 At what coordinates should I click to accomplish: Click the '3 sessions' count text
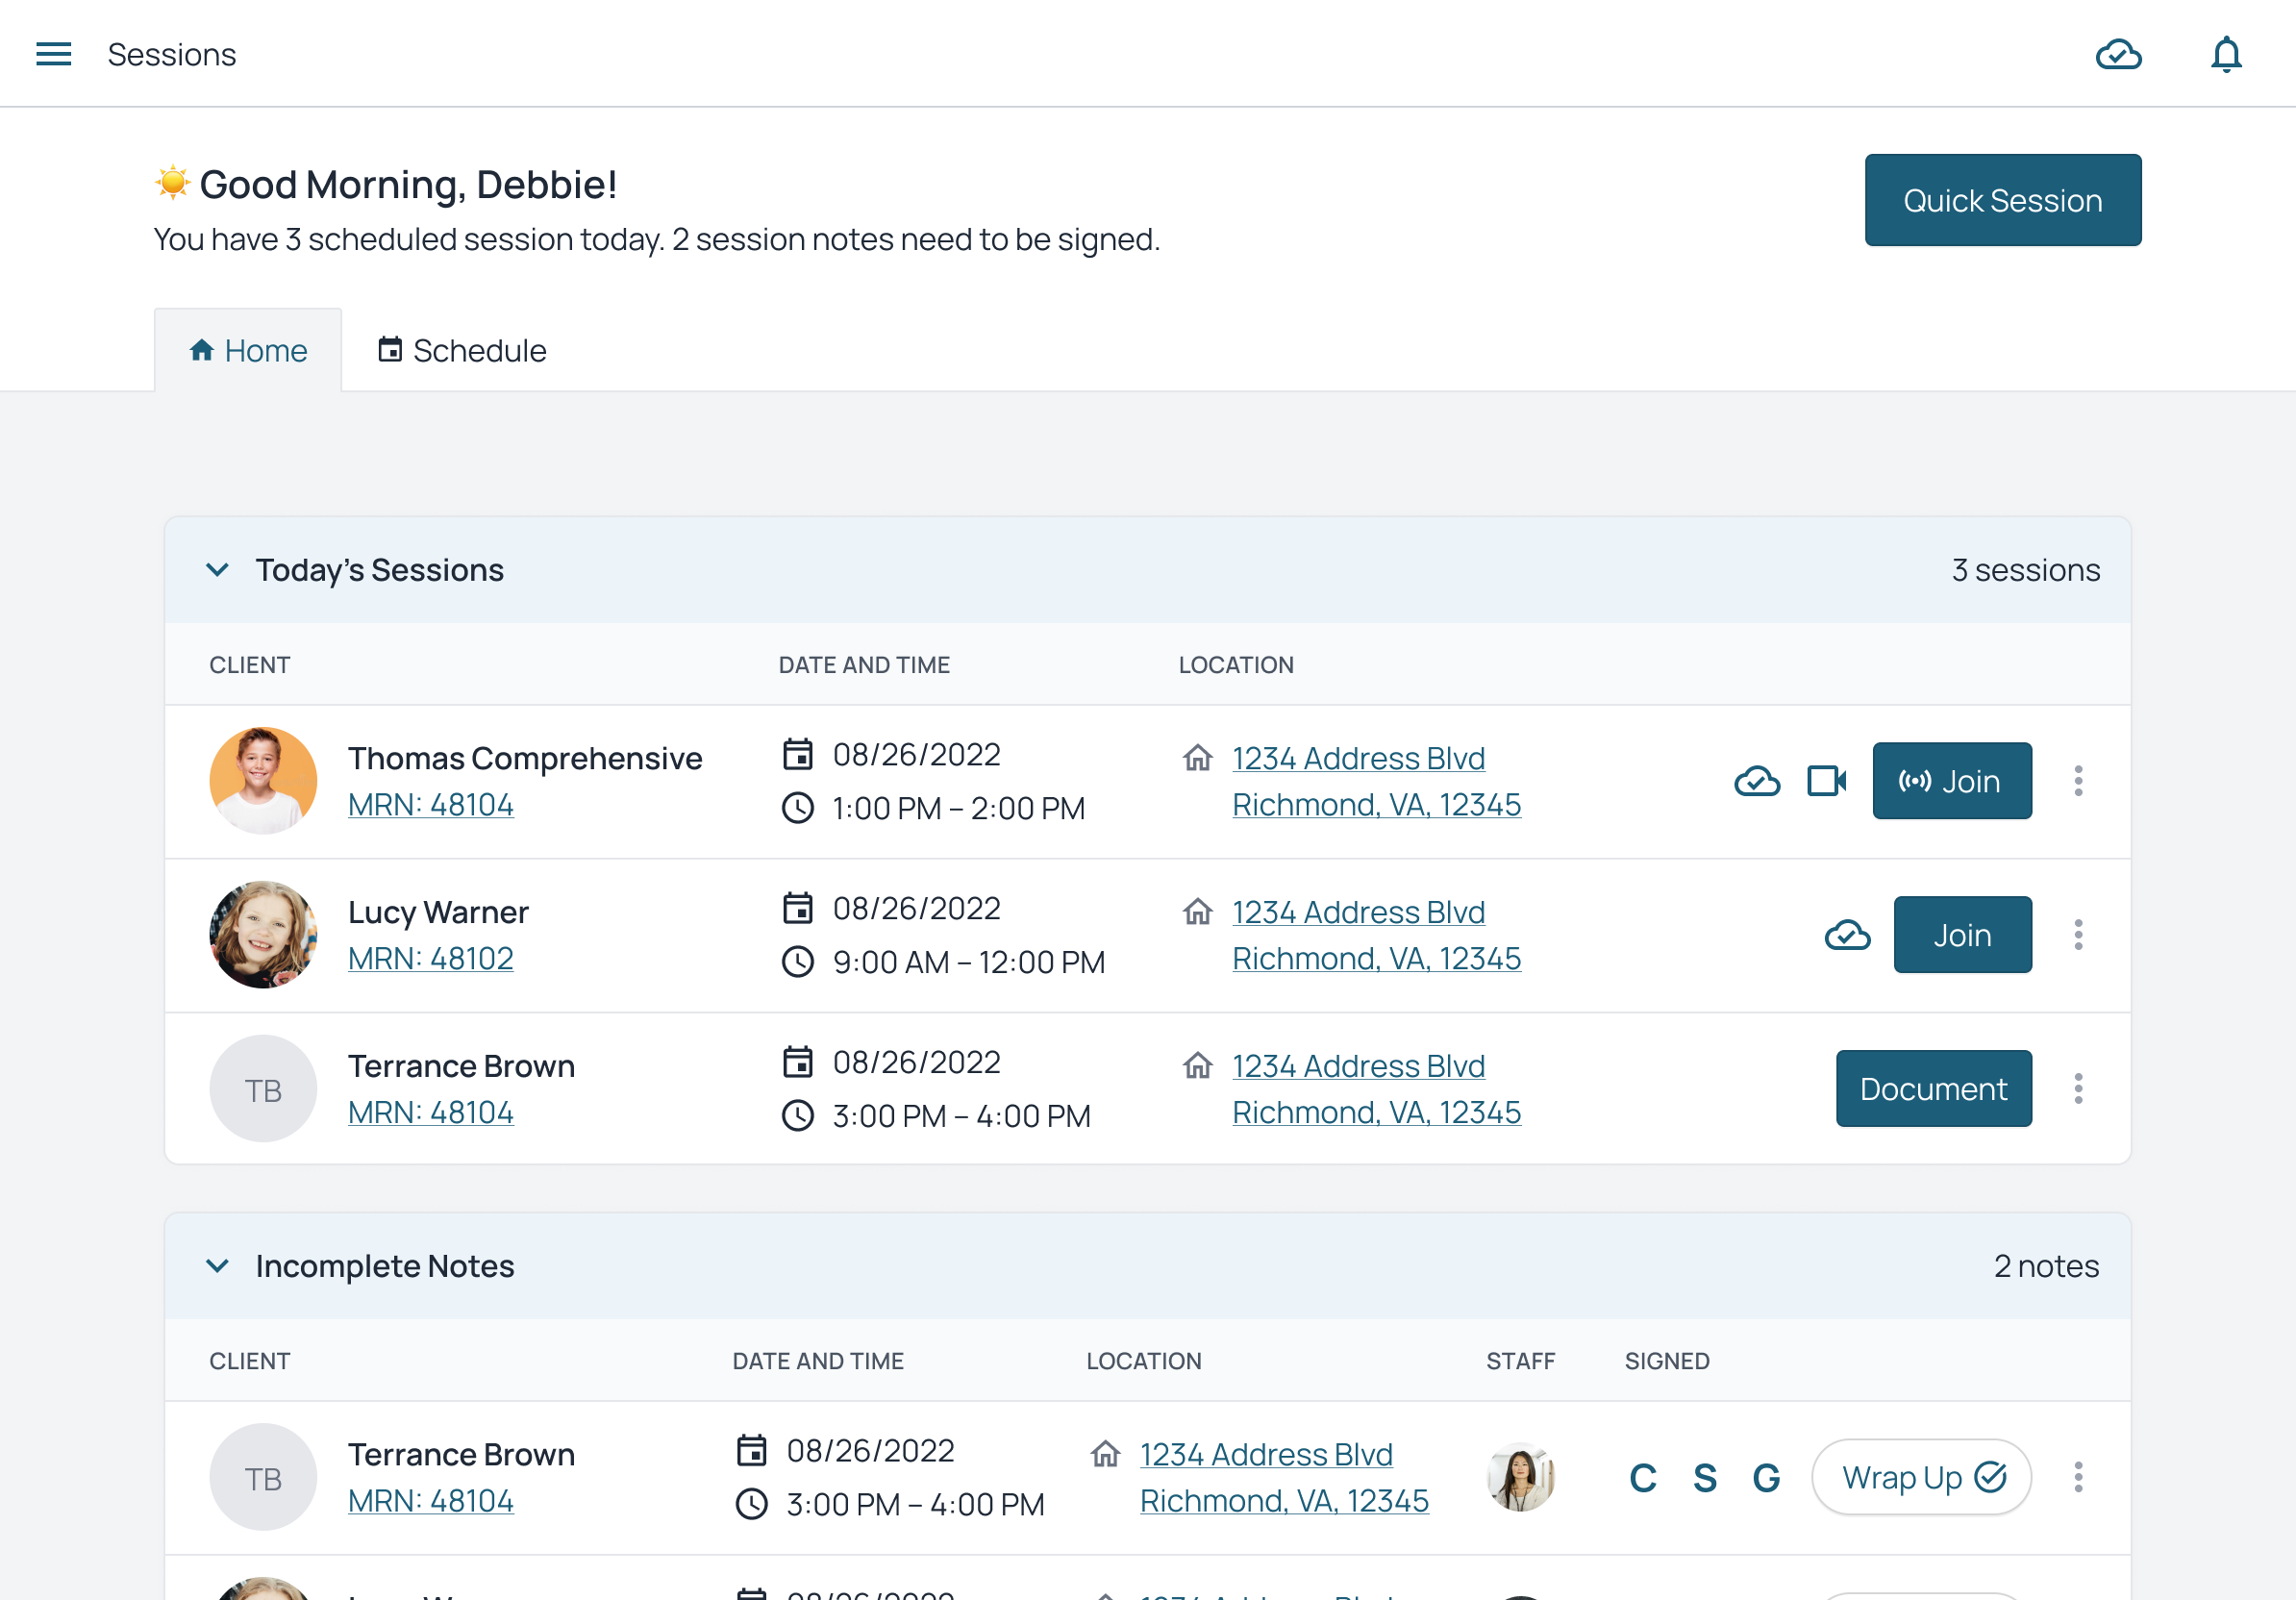click(x=2026, y=570)
